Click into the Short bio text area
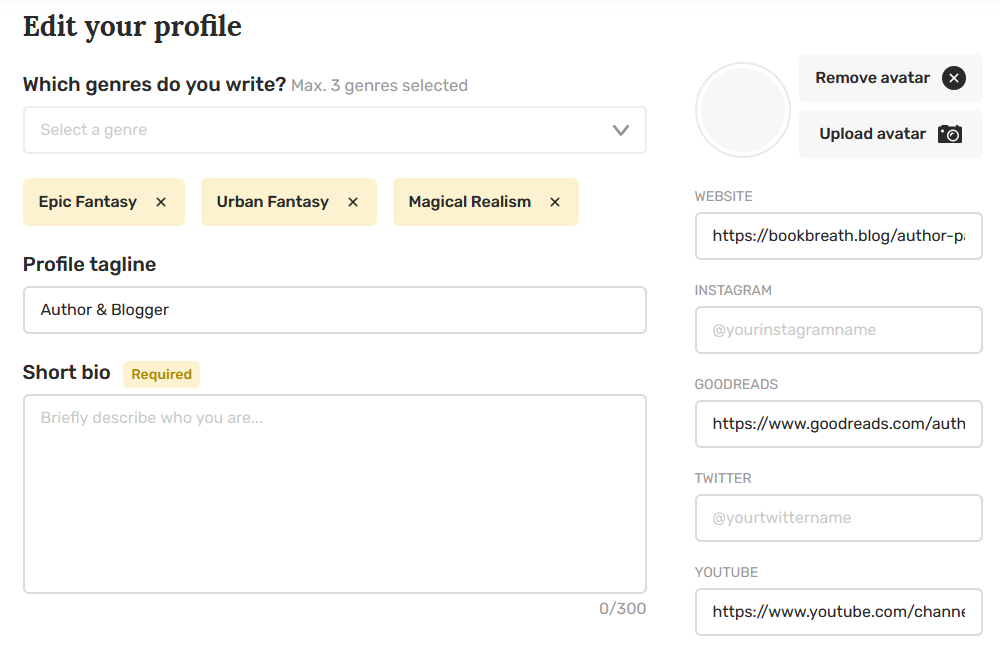 pyautogui.click(x=334, y=494)
